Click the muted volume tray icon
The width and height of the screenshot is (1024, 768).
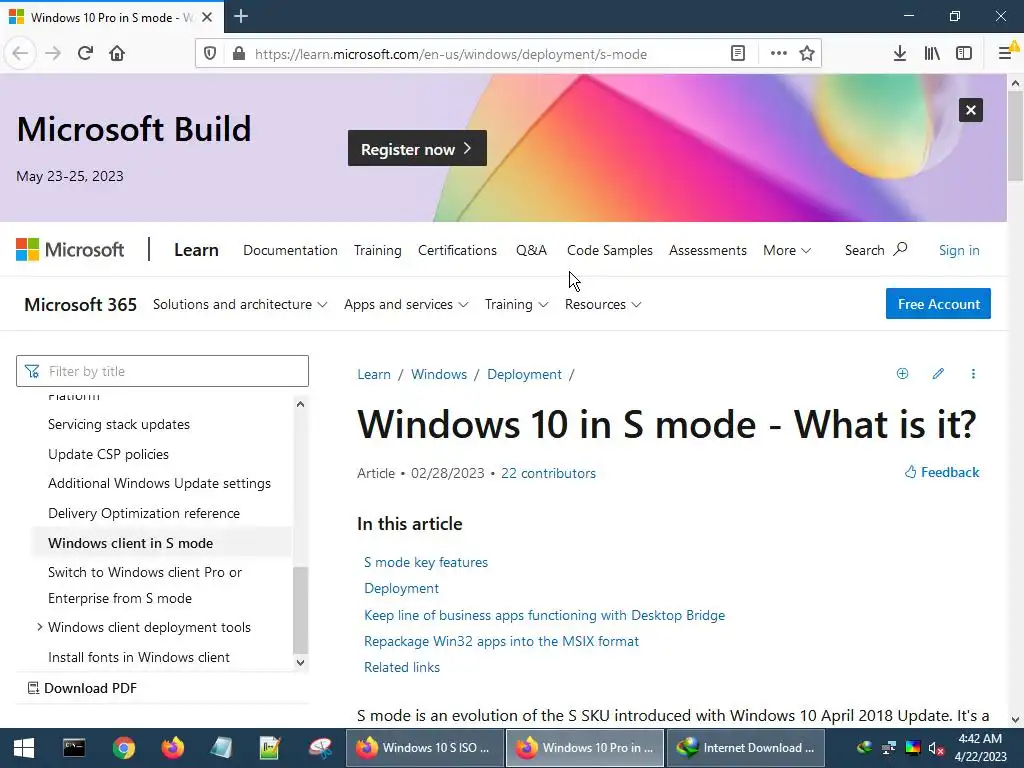pyautogui.click(x=936, y=748)
